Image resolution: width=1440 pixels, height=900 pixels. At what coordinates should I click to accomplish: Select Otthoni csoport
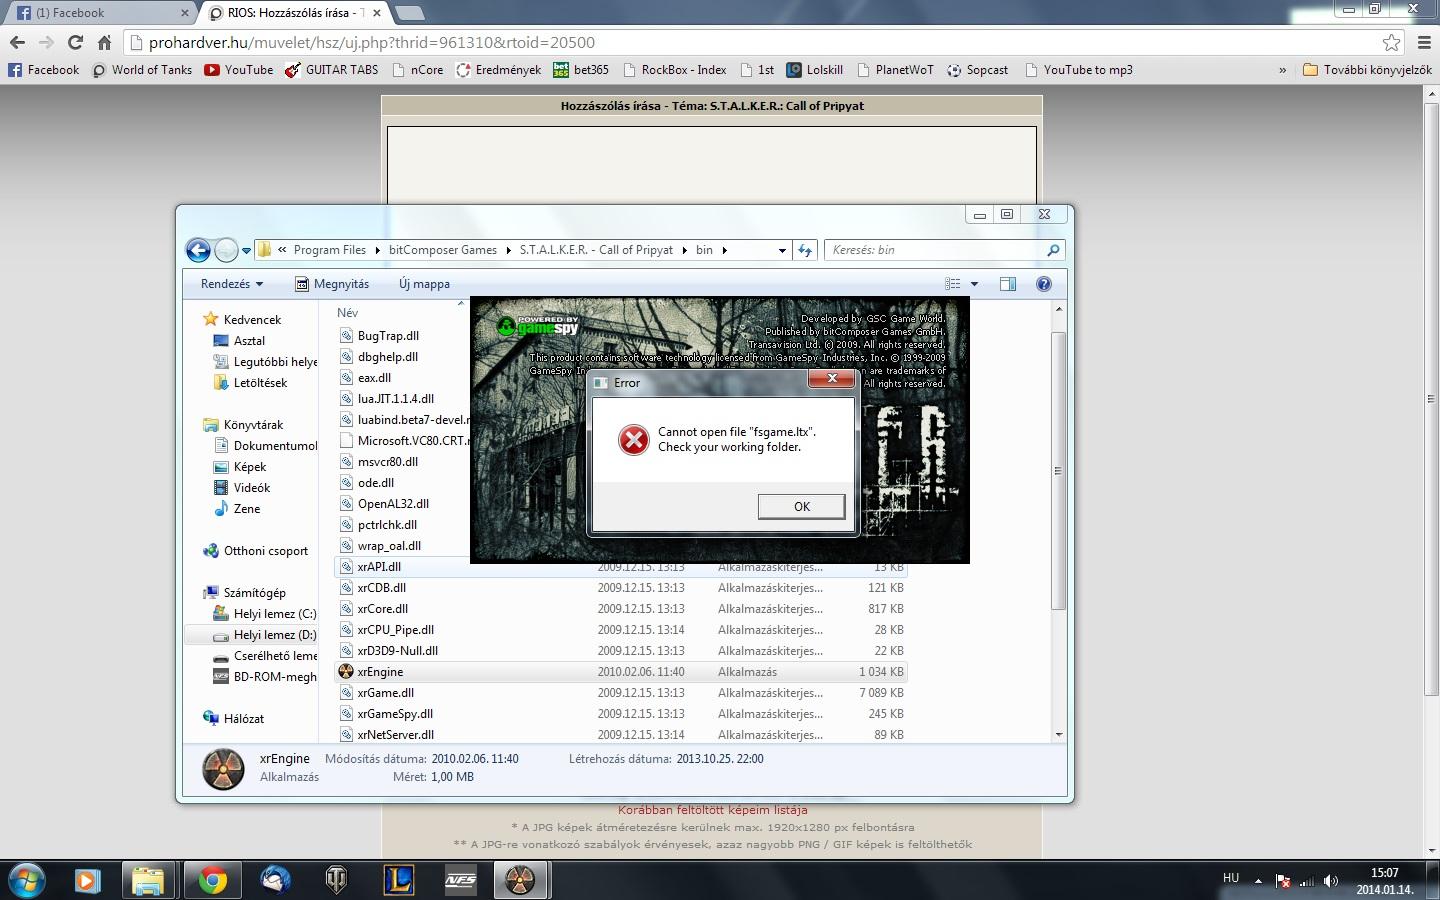coord(255,551)
